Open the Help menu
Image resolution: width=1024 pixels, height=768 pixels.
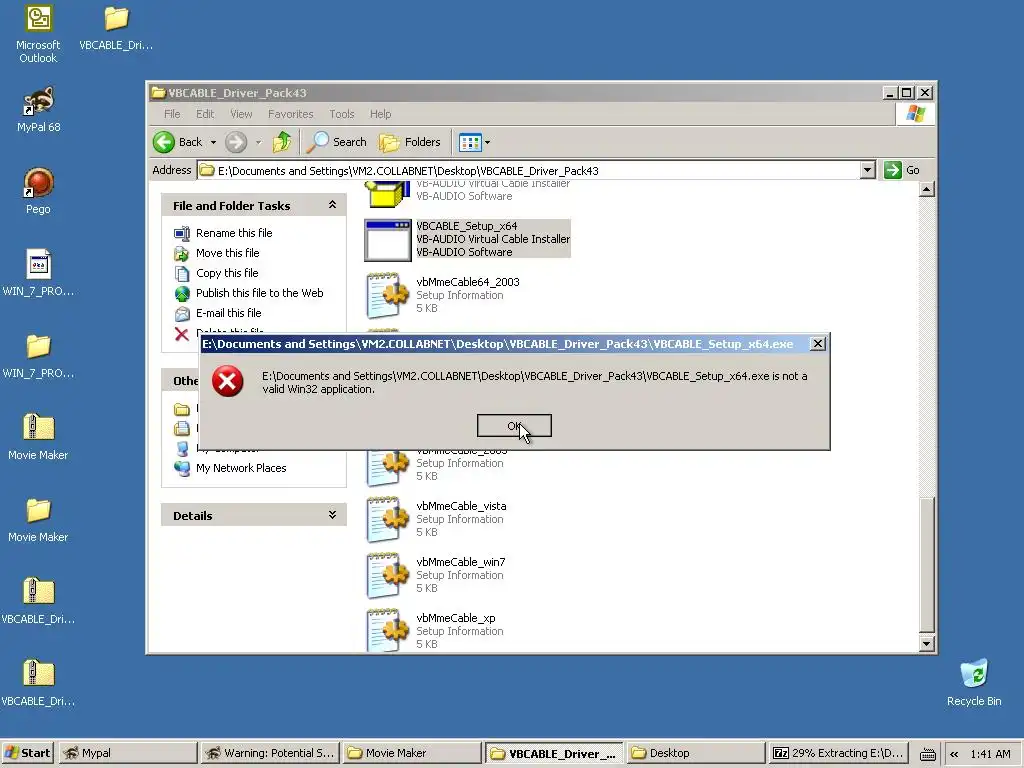[380, 114]
